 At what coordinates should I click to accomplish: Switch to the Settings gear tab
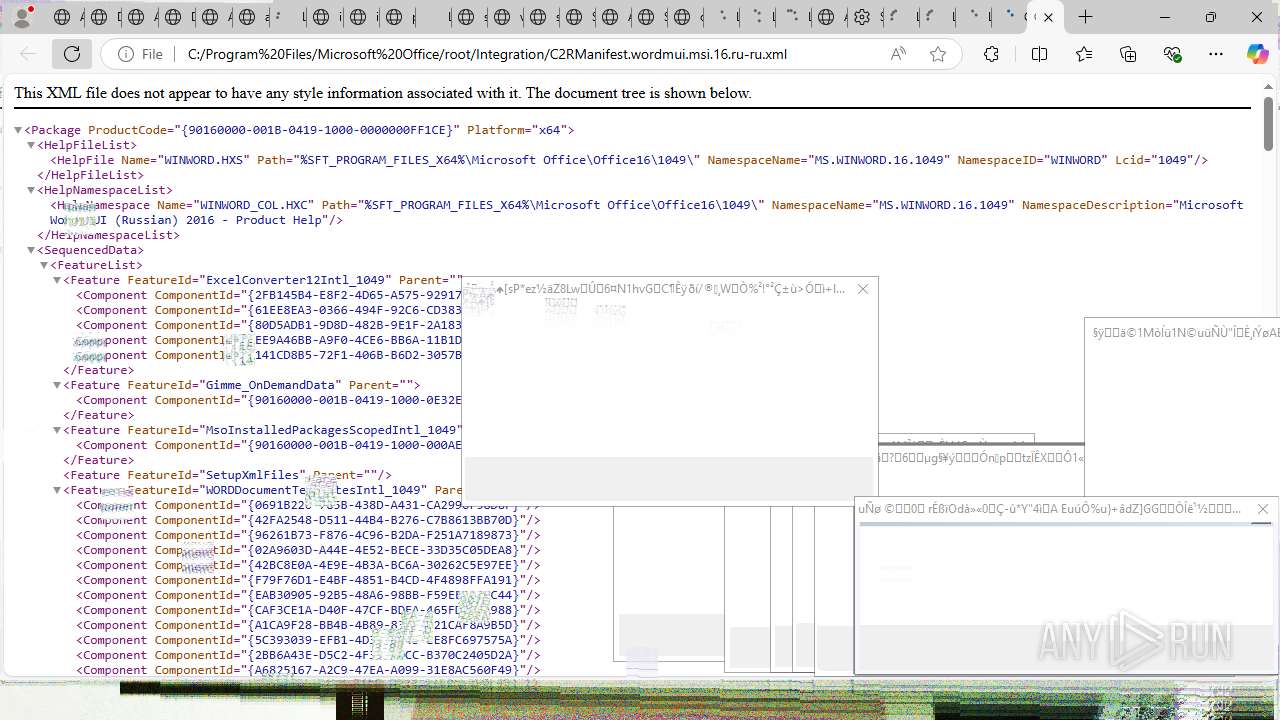[x=862, y=17]
